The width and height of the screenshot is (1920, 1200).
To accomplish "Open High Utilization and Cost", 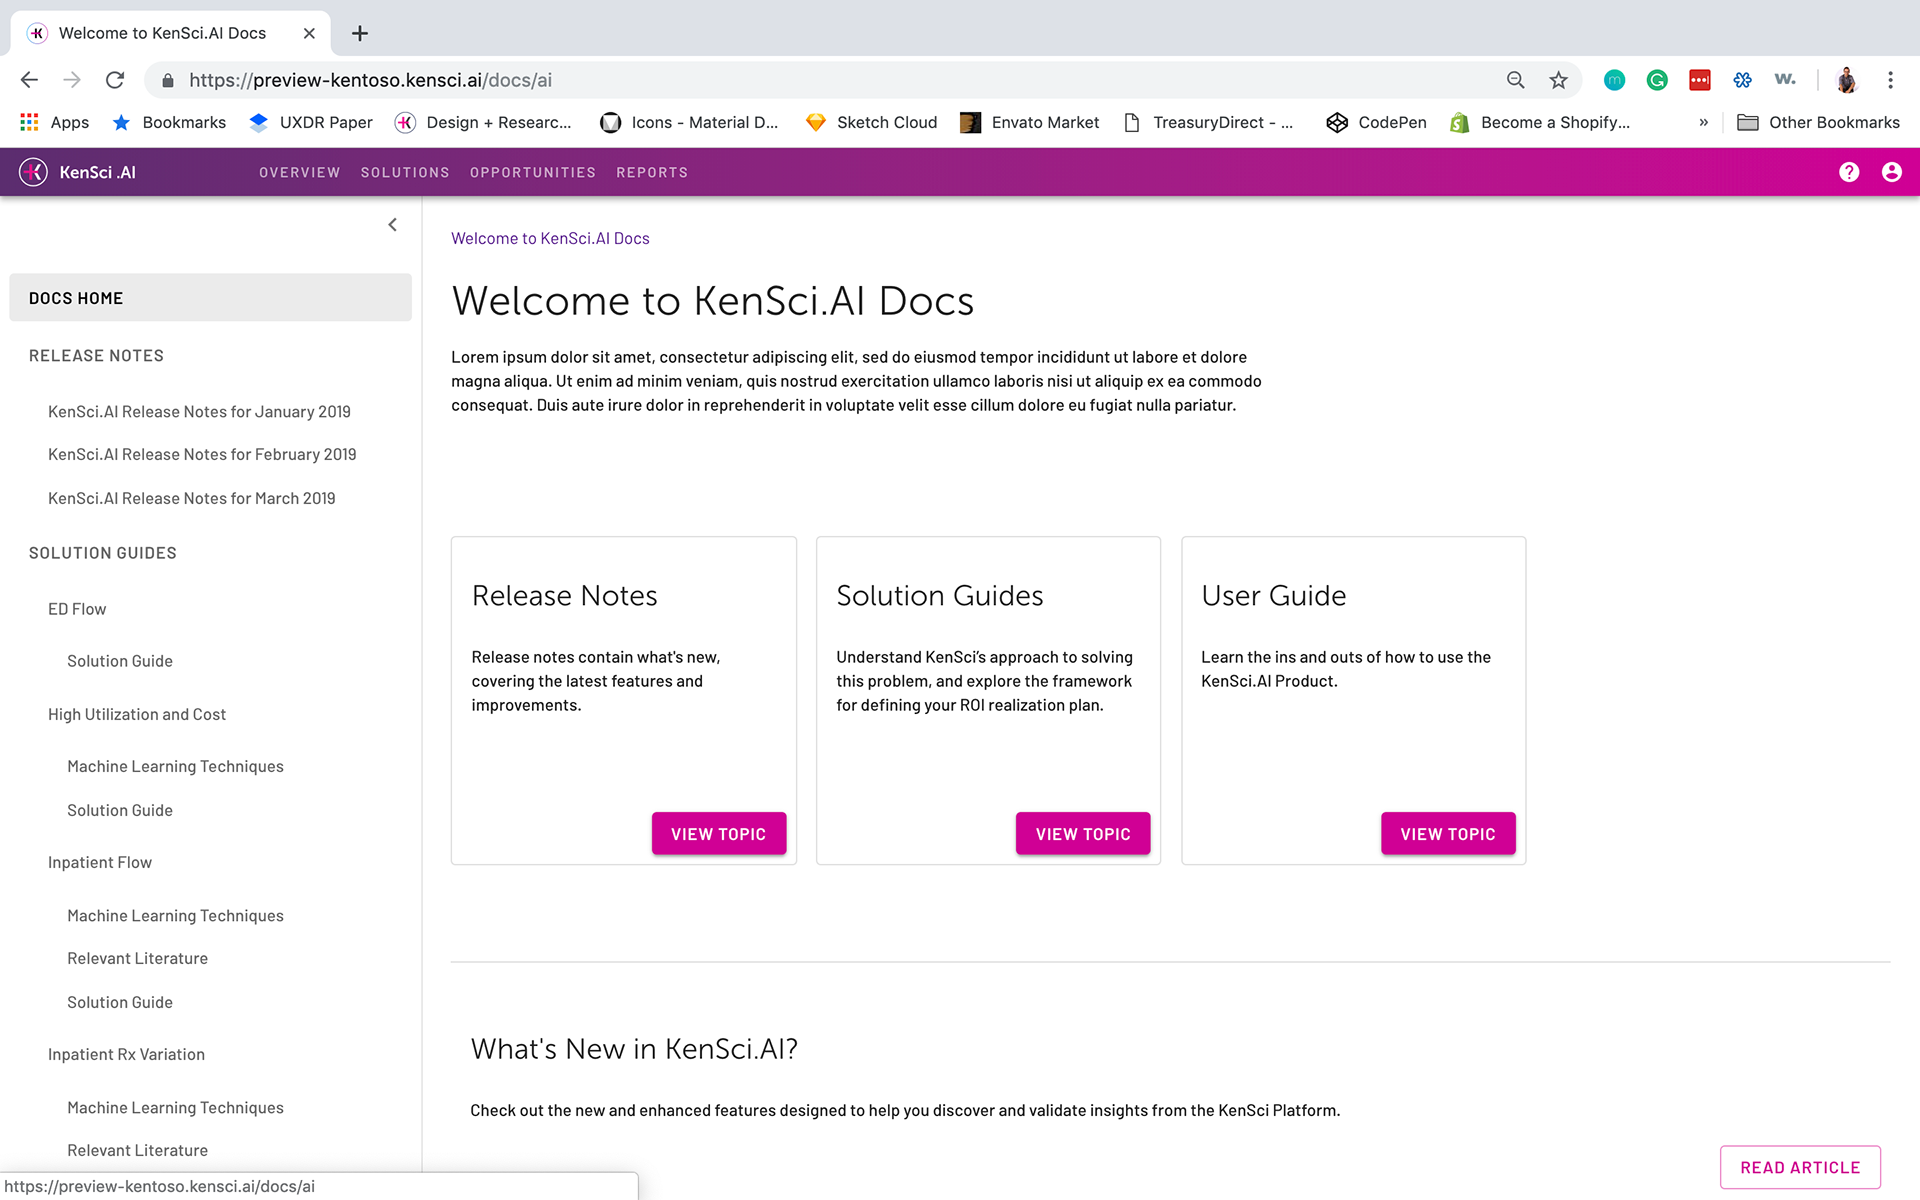I will pyautogui.click(x=137, y=714).
